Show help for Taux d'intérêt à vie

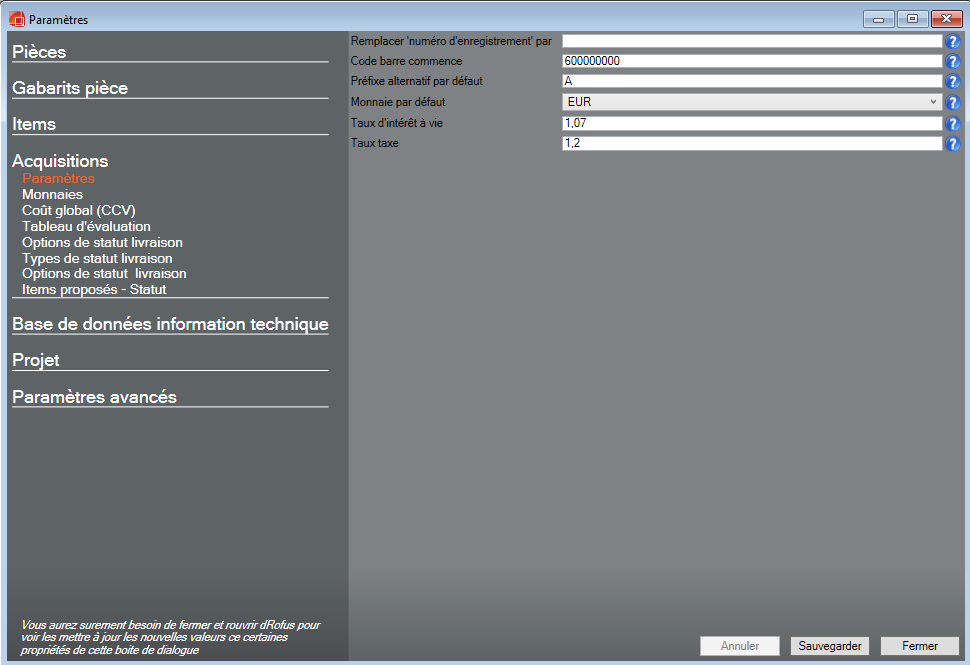pyautogui.click(x=952, y=124)
